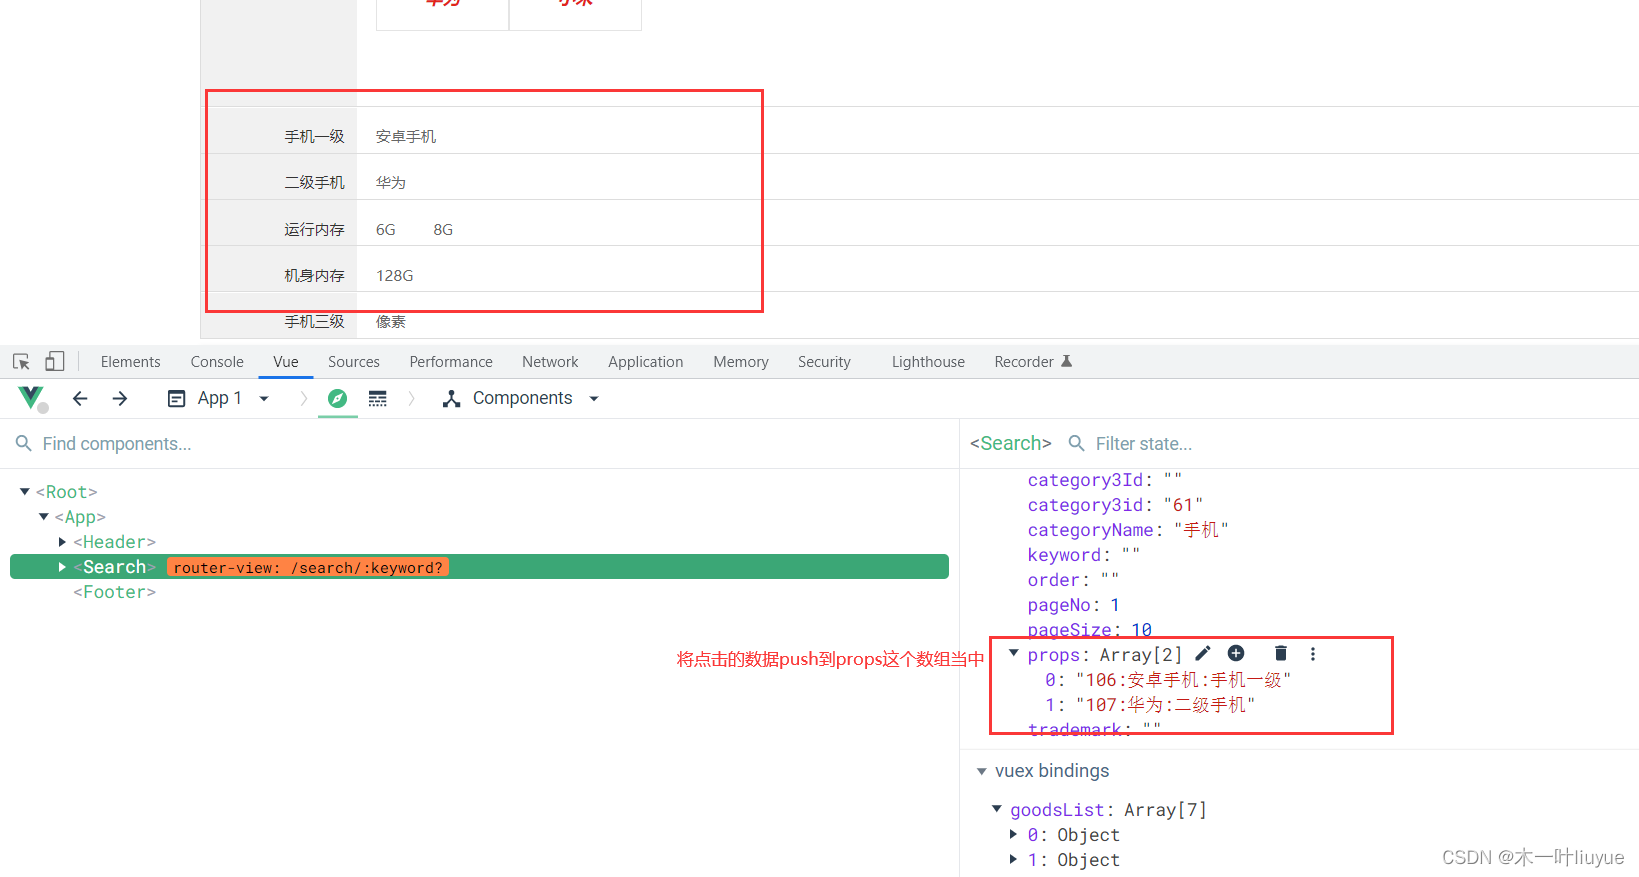The height and width of the screenshot is (877, 1639).
Task: Click the pencil edit icon beside props
Action: click(x=1203, y=653)
